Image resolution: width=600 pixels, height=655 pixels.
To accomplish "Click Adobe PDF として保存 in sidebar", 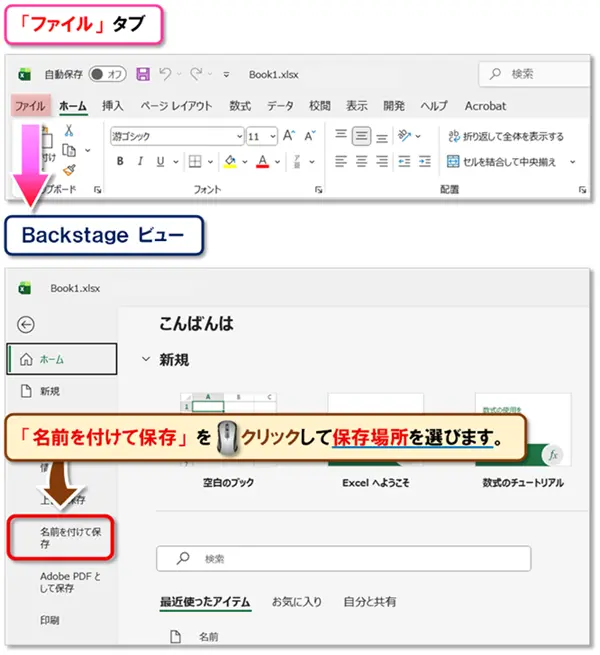I will (70, 582).
